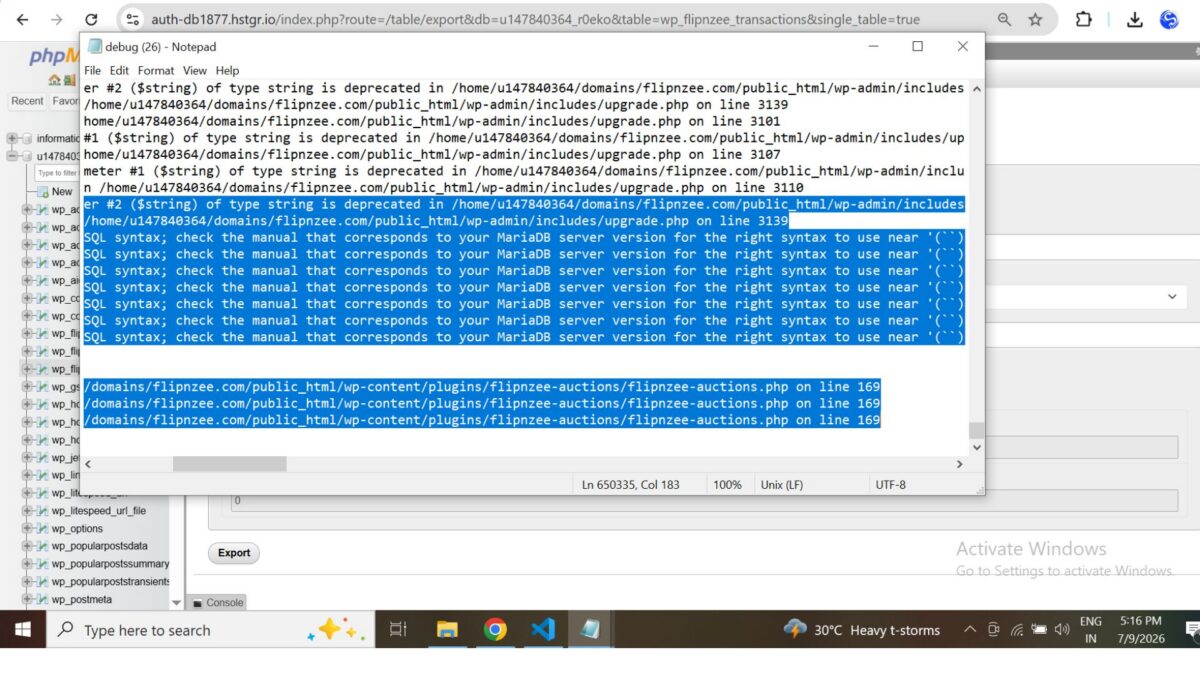Click the Notepad taskbar icon
1200x675 pixels.
click(591, 630)
